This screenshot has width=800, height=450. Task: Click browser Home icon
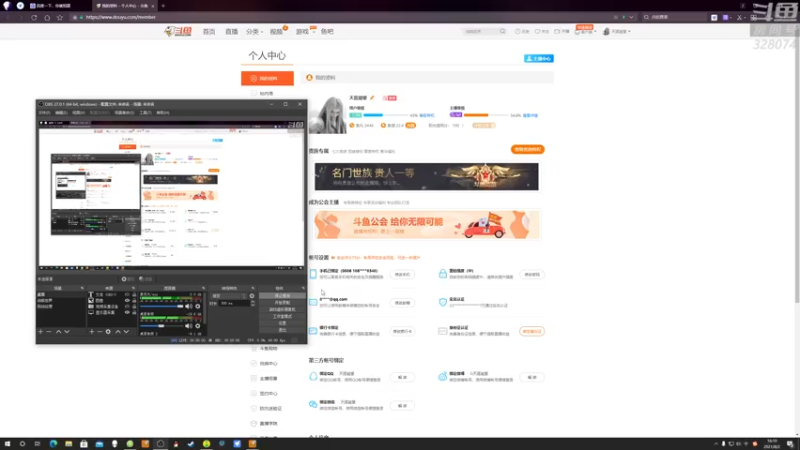point(47,17)
